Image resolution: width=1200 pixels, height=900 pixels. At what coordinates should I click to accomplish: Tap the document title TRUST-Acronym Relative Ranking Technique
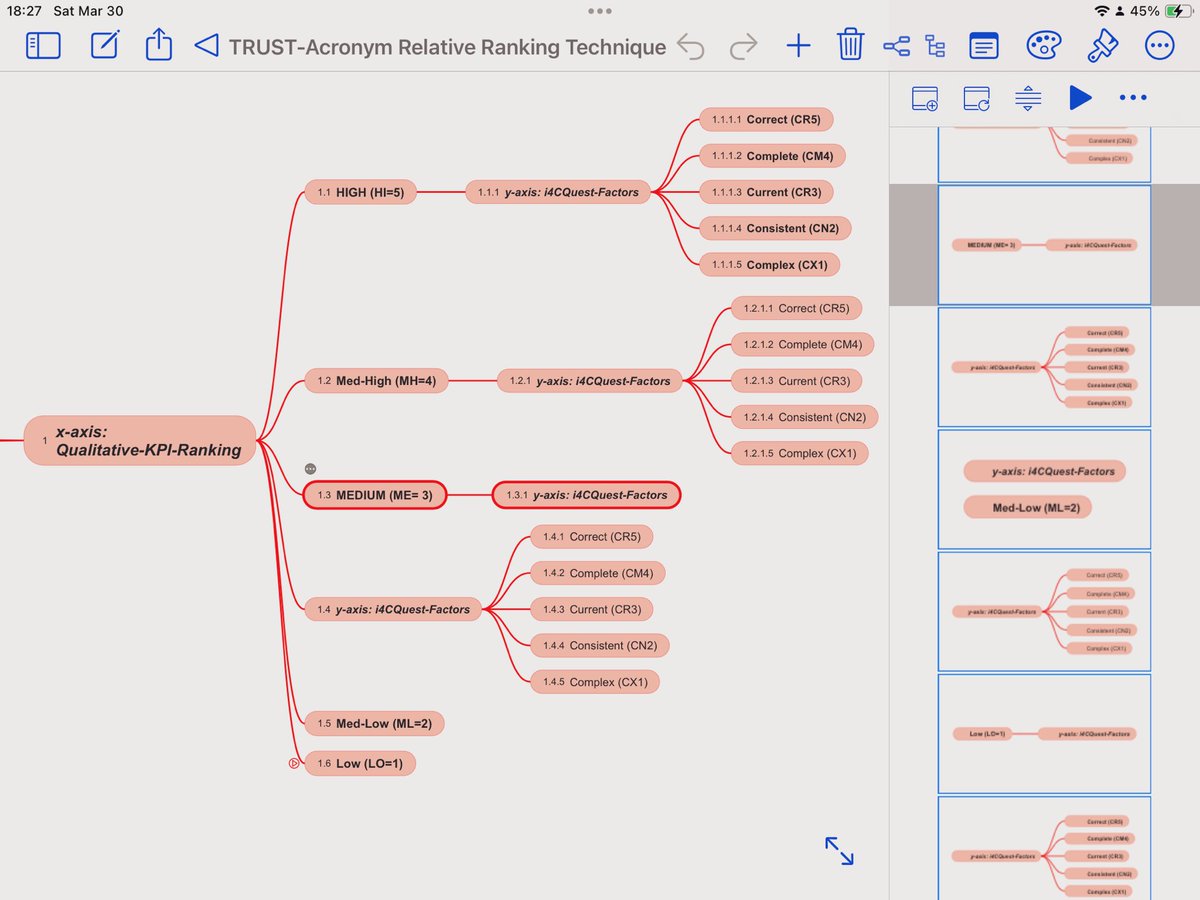[448, 47]
